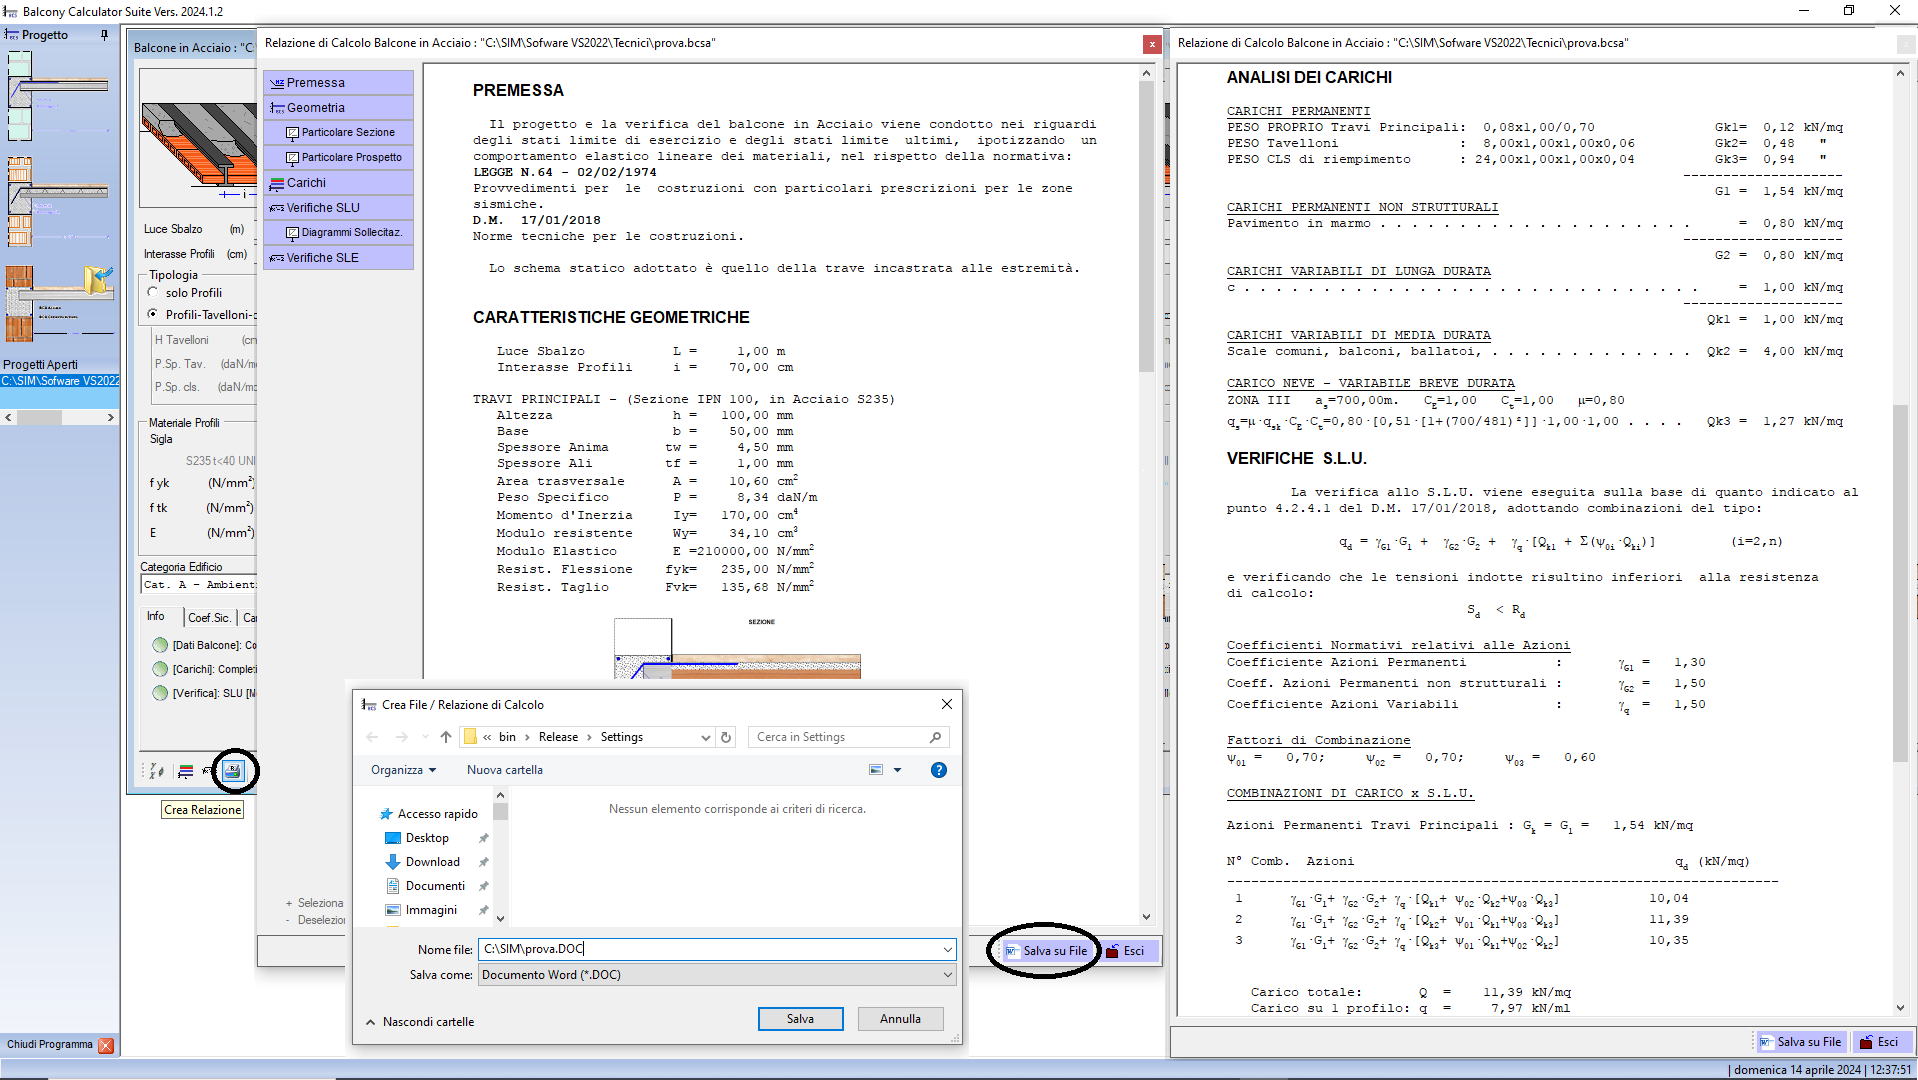Click the colored-lines Carichi icon in bottom toolbar
The width and height of the screenshot is (1918, 1080).
185,771
